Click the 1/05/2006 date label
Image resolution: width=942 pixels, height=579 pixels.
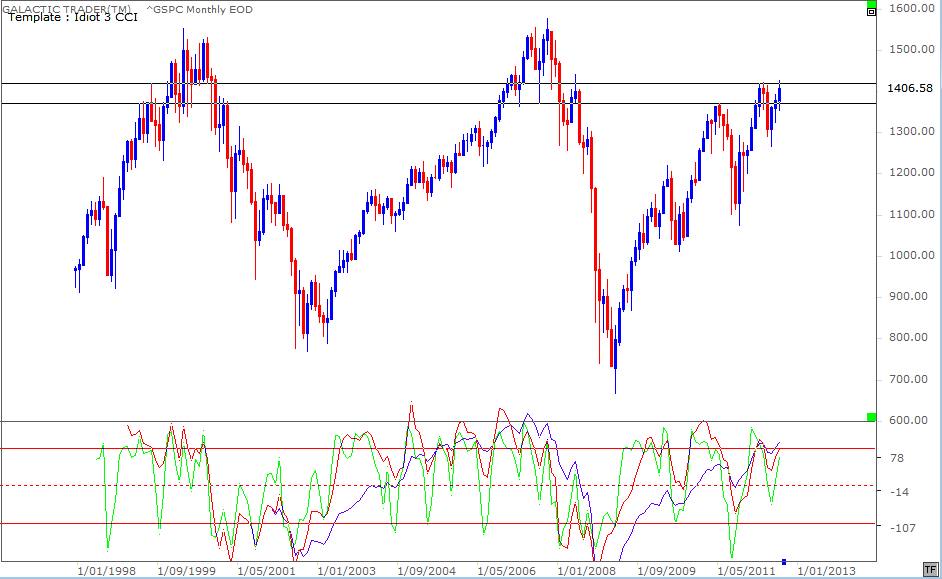pyautogui.click(x=506, y=571)
